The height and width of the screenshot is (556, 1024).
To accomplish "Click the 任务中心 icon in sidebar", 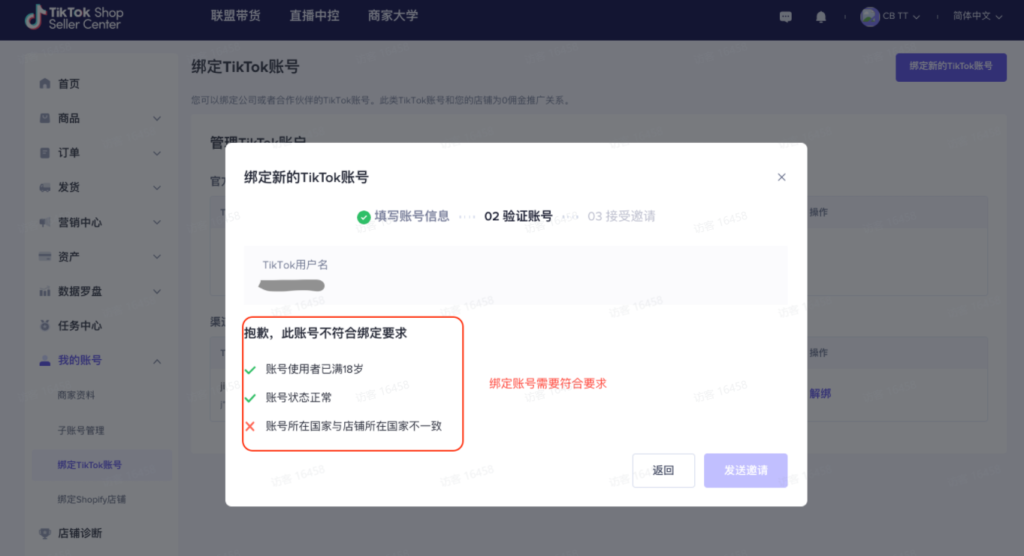I will 44,325.
